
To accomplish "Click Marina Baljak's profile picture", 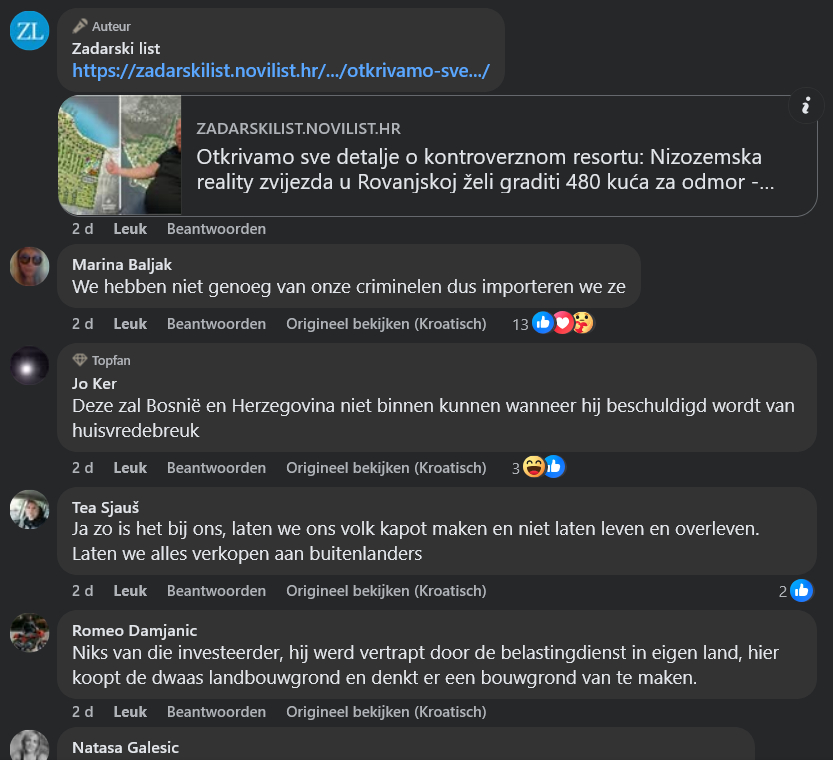I will pyautogui.click(x=29, y=266).
